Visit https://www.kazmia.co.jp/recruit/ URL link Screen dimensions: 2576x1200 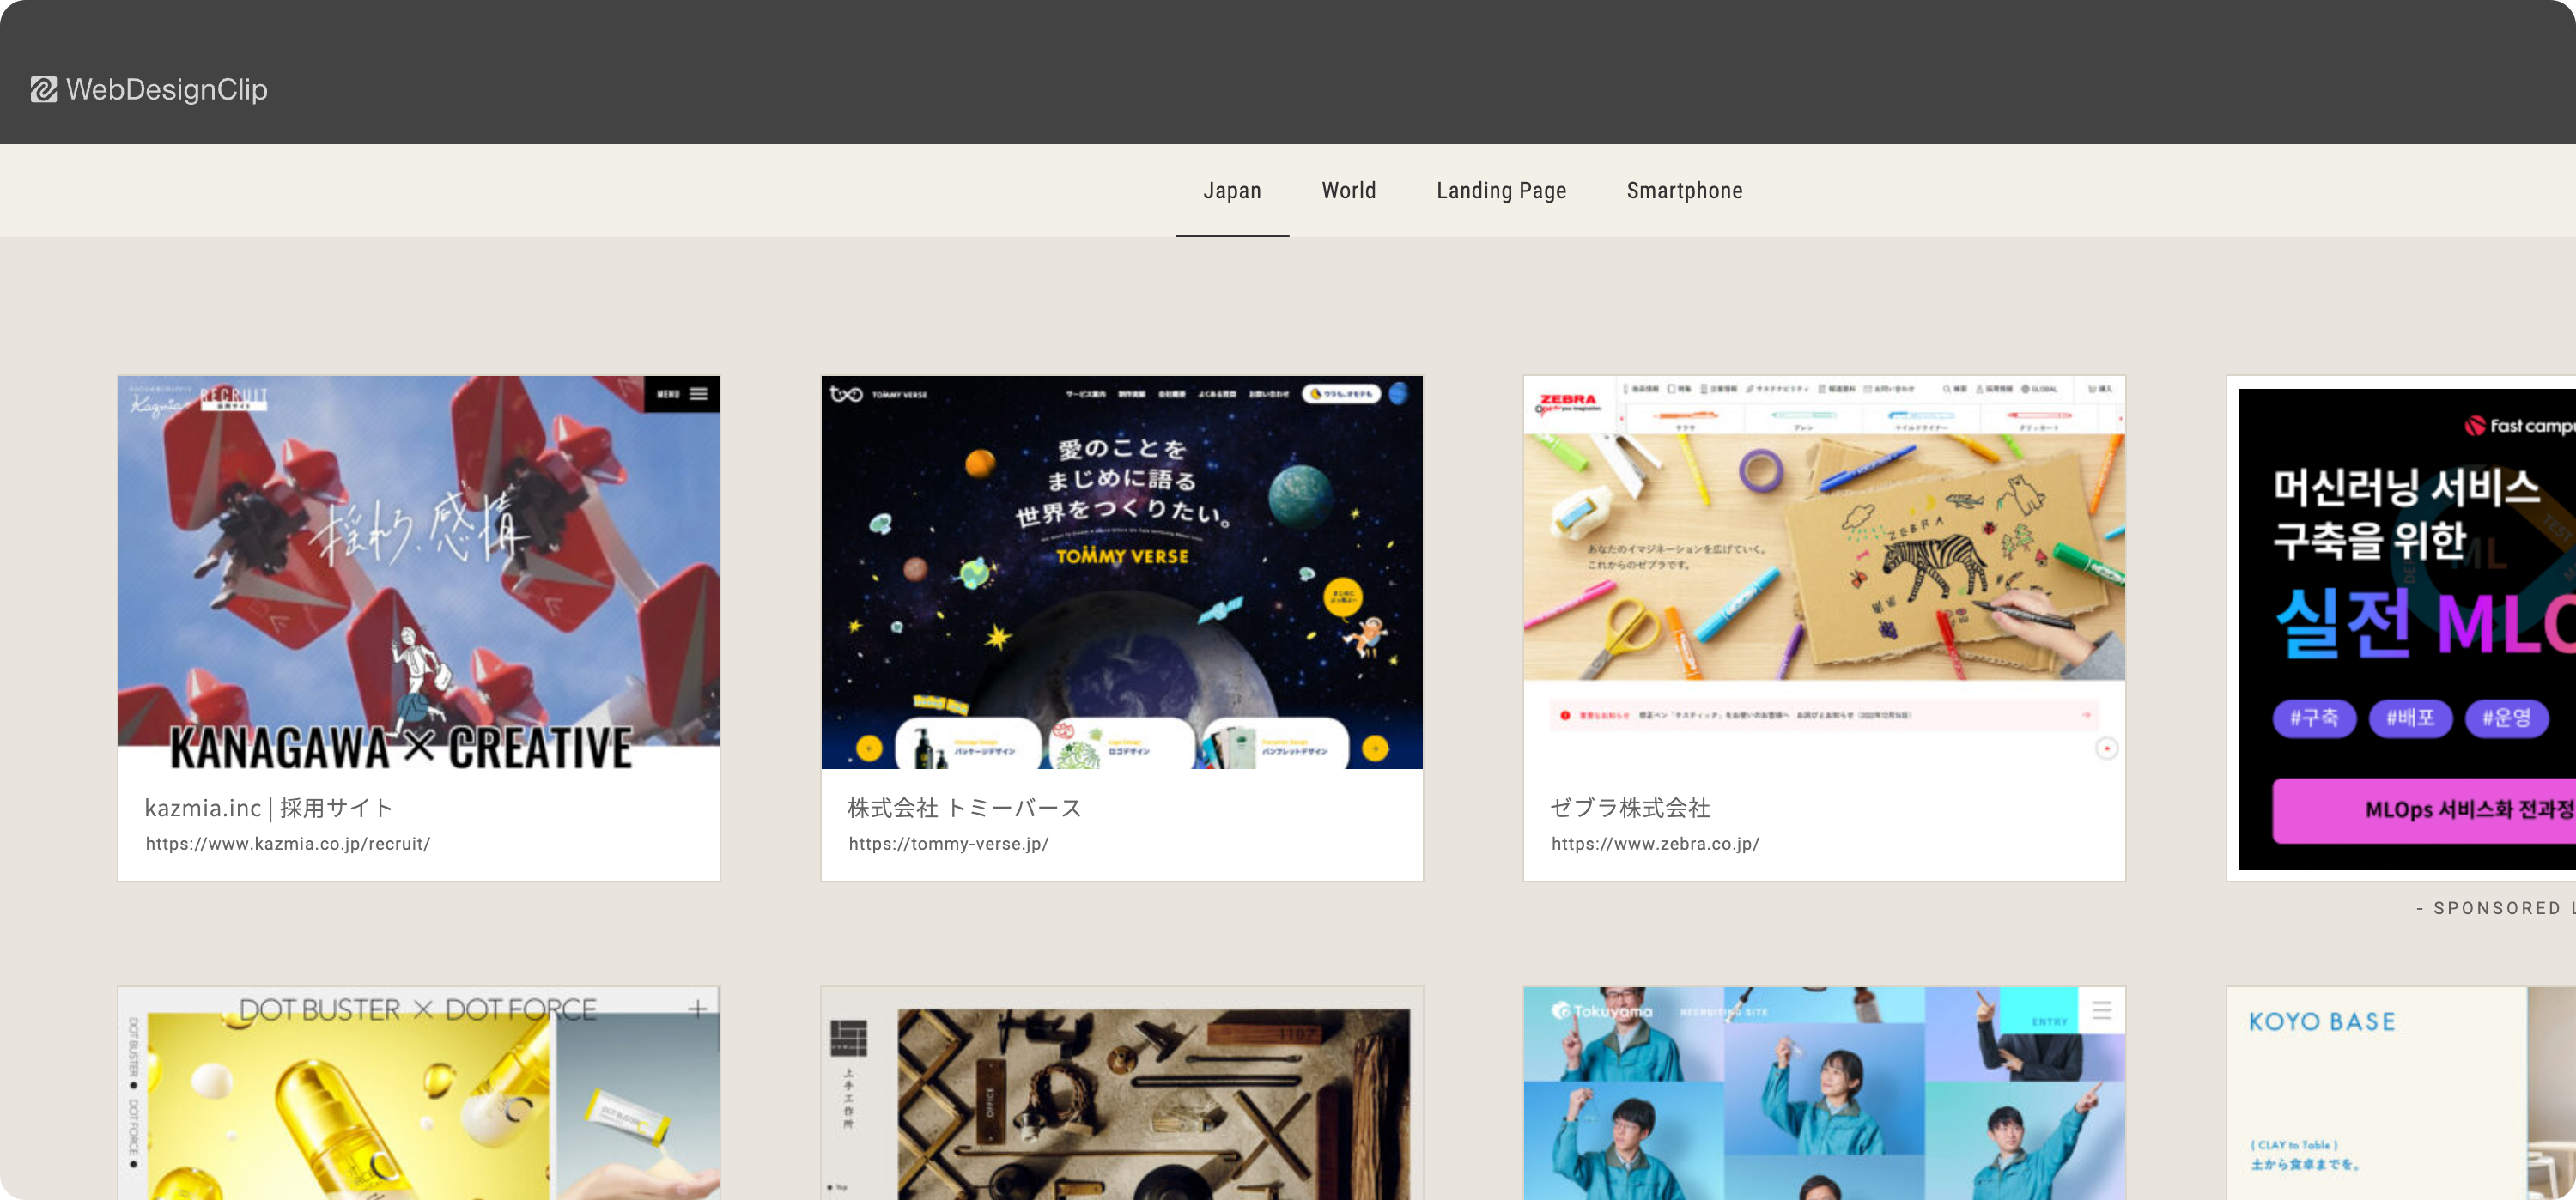pos(288,844)
